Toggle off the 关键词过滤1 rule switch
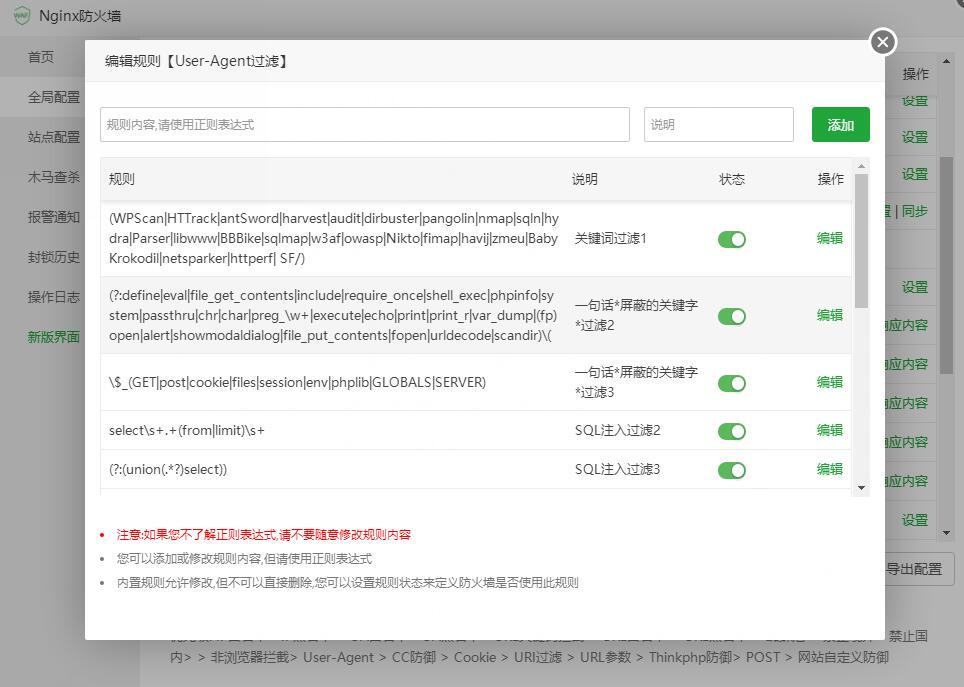Viewport: 964px width, 687px height. coord(732,239)
